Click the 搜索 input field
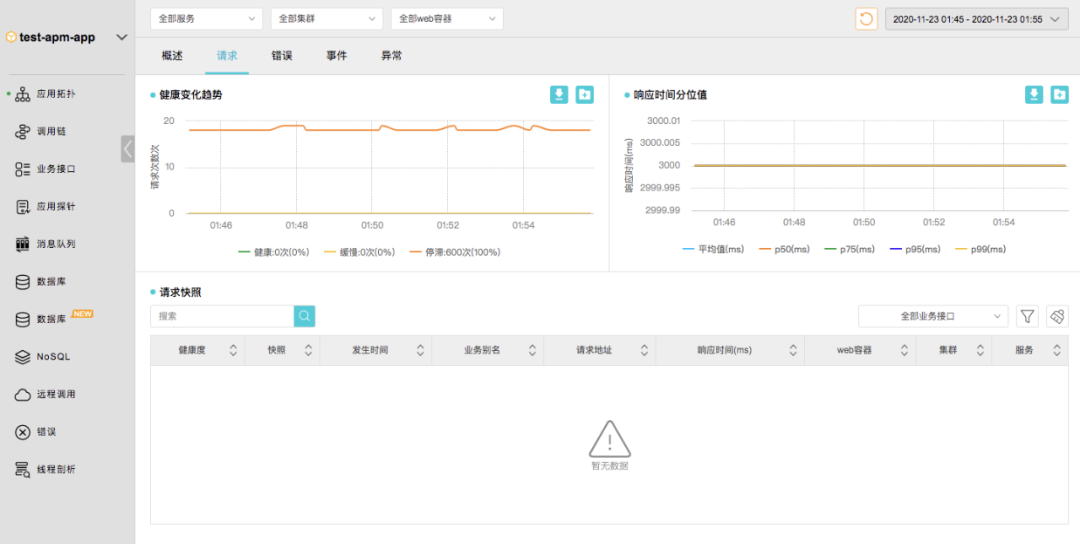The width and height of the screenshot is (1080, 544). coord(222,317)
